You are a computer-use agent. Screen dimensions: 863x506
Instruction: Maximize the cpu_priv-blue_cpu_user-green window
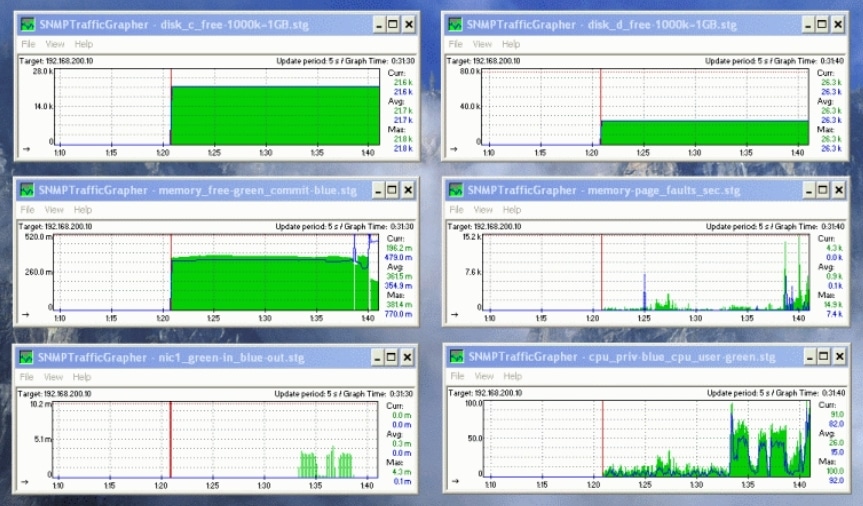(824, 357)
